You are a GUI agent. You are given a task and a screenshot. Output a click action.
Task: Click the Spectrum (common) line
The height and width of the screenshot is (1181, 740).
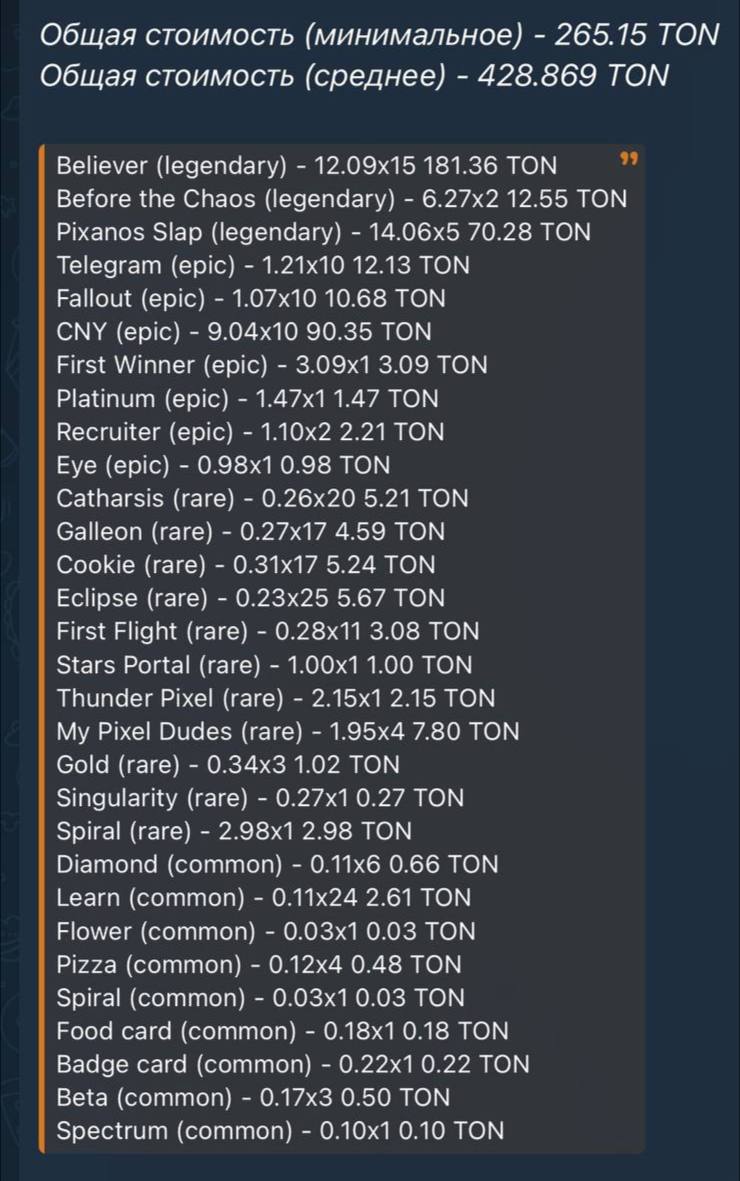(x=280, y=1131)
